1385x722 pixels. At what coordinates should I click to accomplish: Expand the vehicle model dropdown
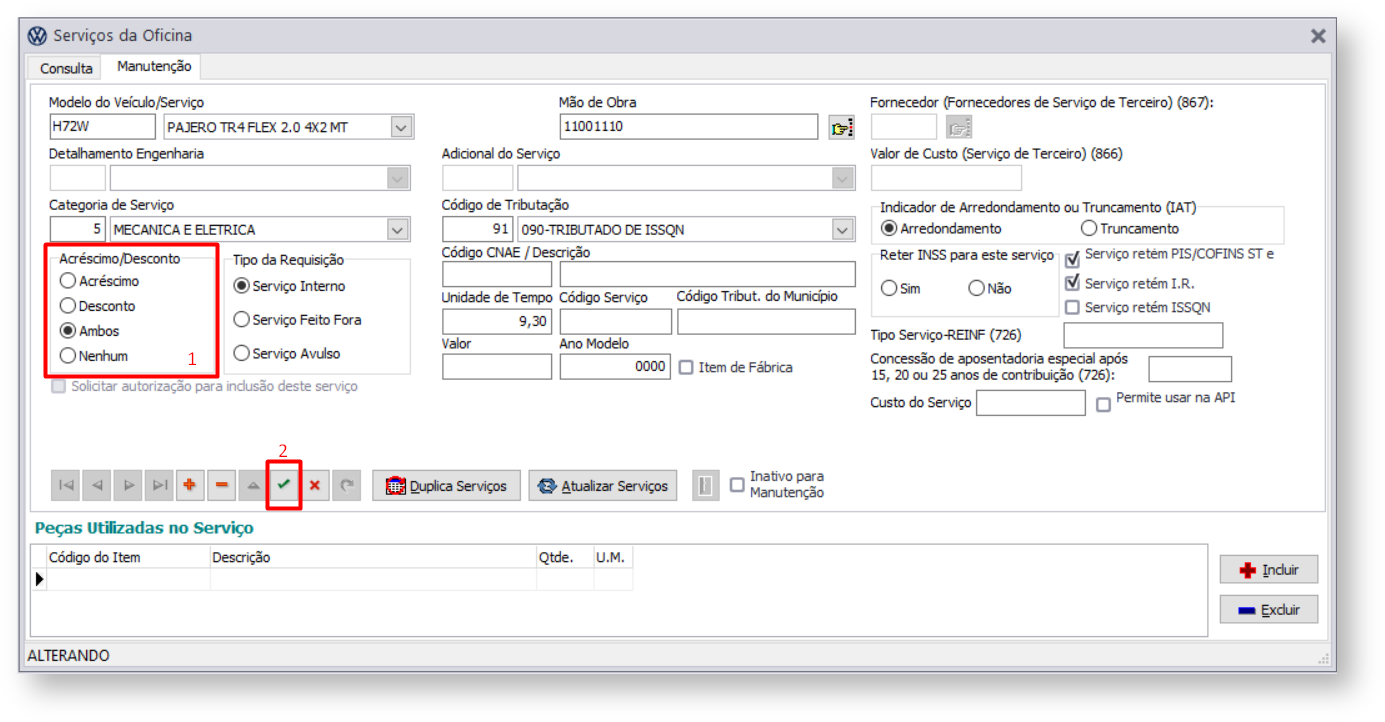pos(401,127)
